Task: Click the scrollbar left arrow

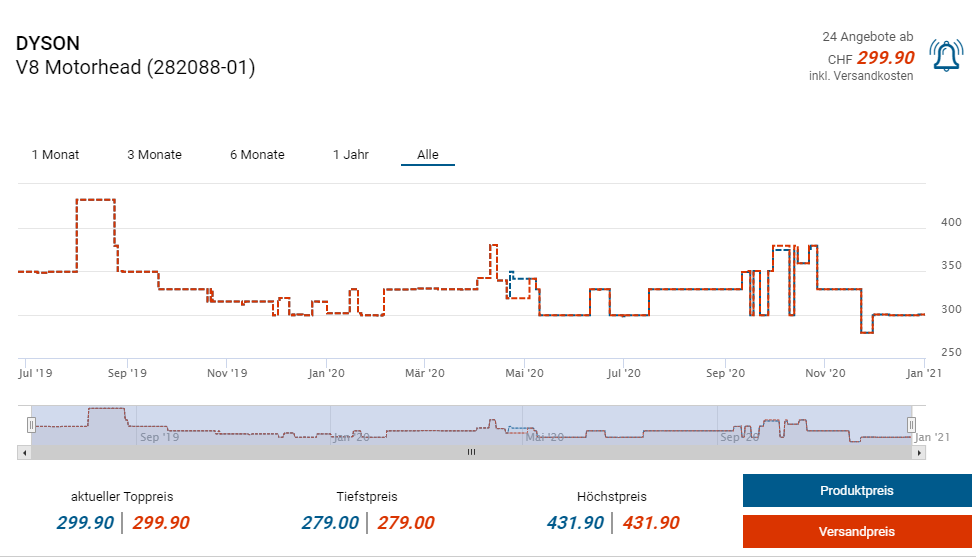Action: (23, 452)
